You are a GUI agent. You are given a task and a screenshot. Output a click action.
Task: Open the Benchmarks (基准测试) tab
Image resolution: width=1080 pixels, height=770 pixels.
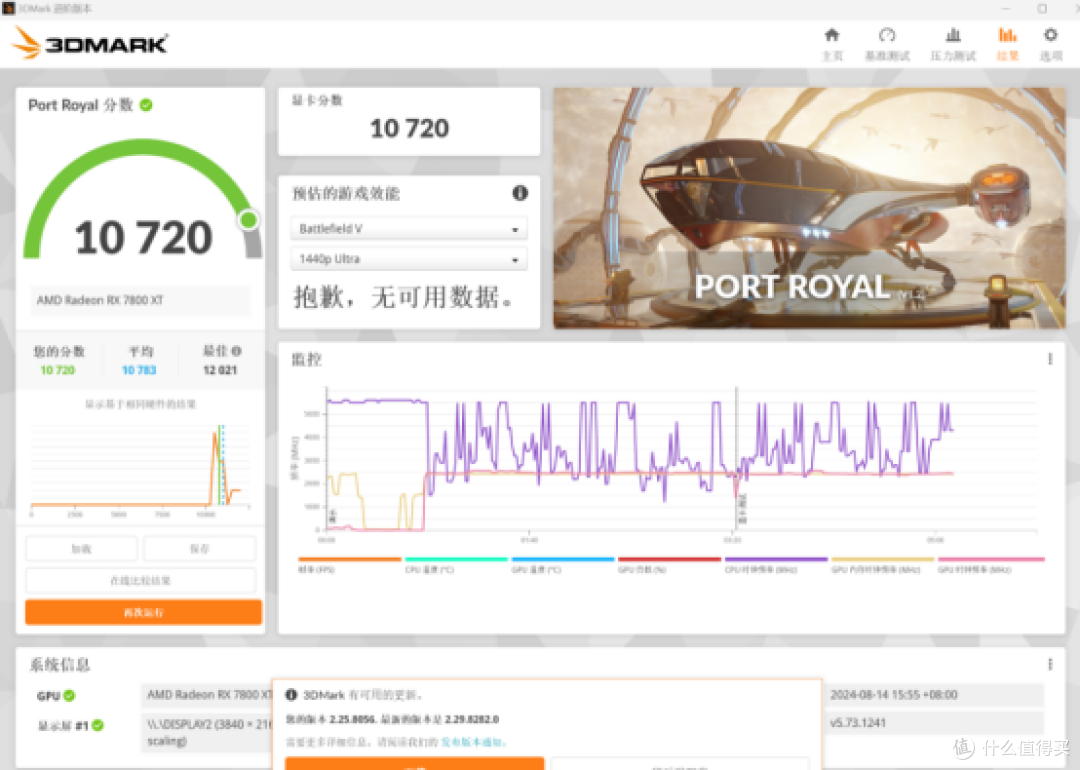(887, 44)
